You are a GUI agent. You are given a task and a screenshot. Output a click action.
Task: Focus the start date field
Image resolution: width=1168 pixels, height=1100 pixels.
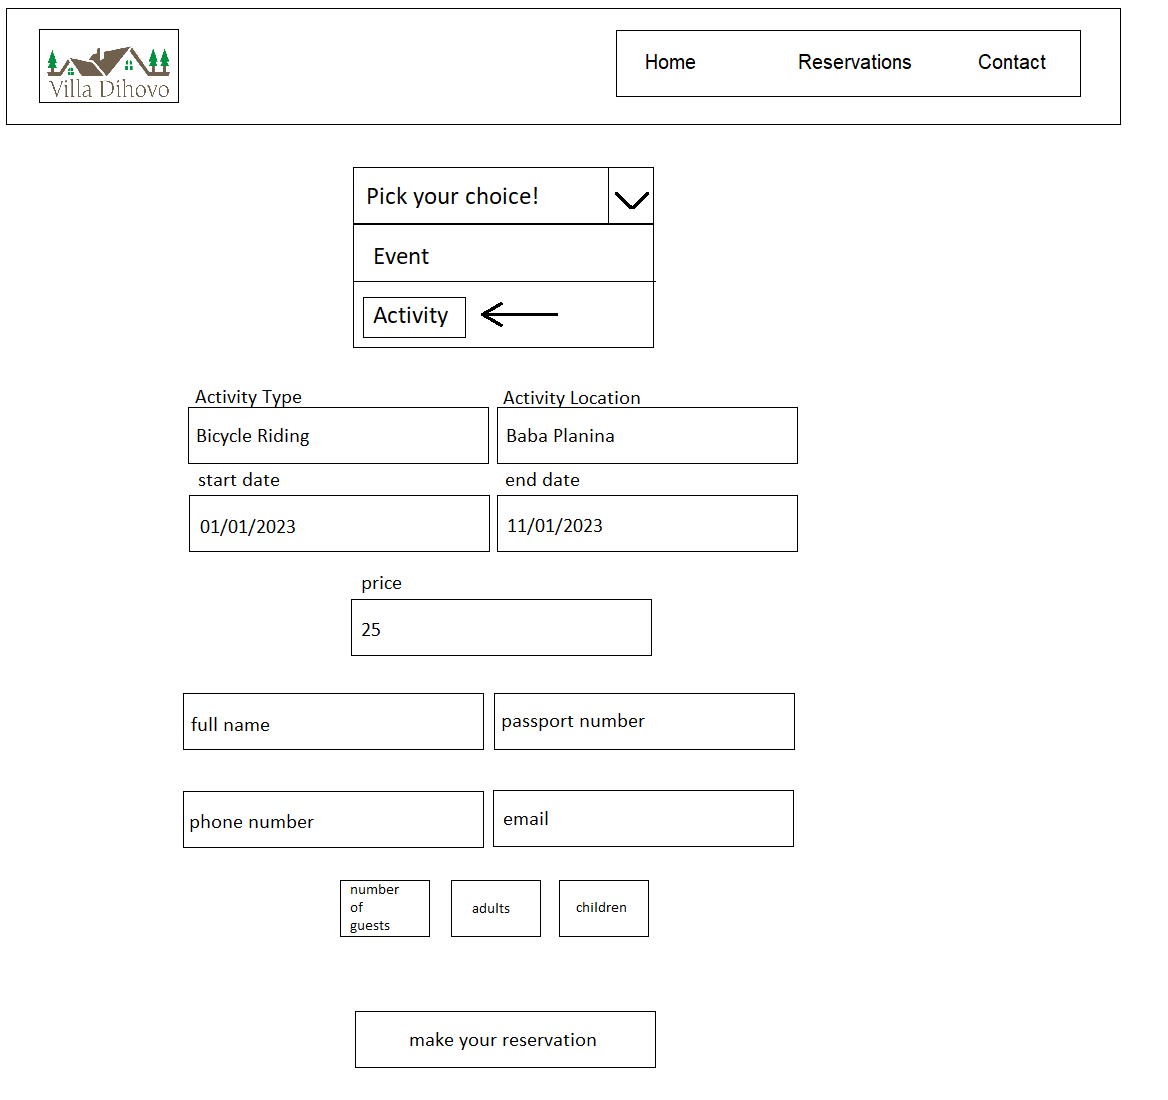click(339, 524)
